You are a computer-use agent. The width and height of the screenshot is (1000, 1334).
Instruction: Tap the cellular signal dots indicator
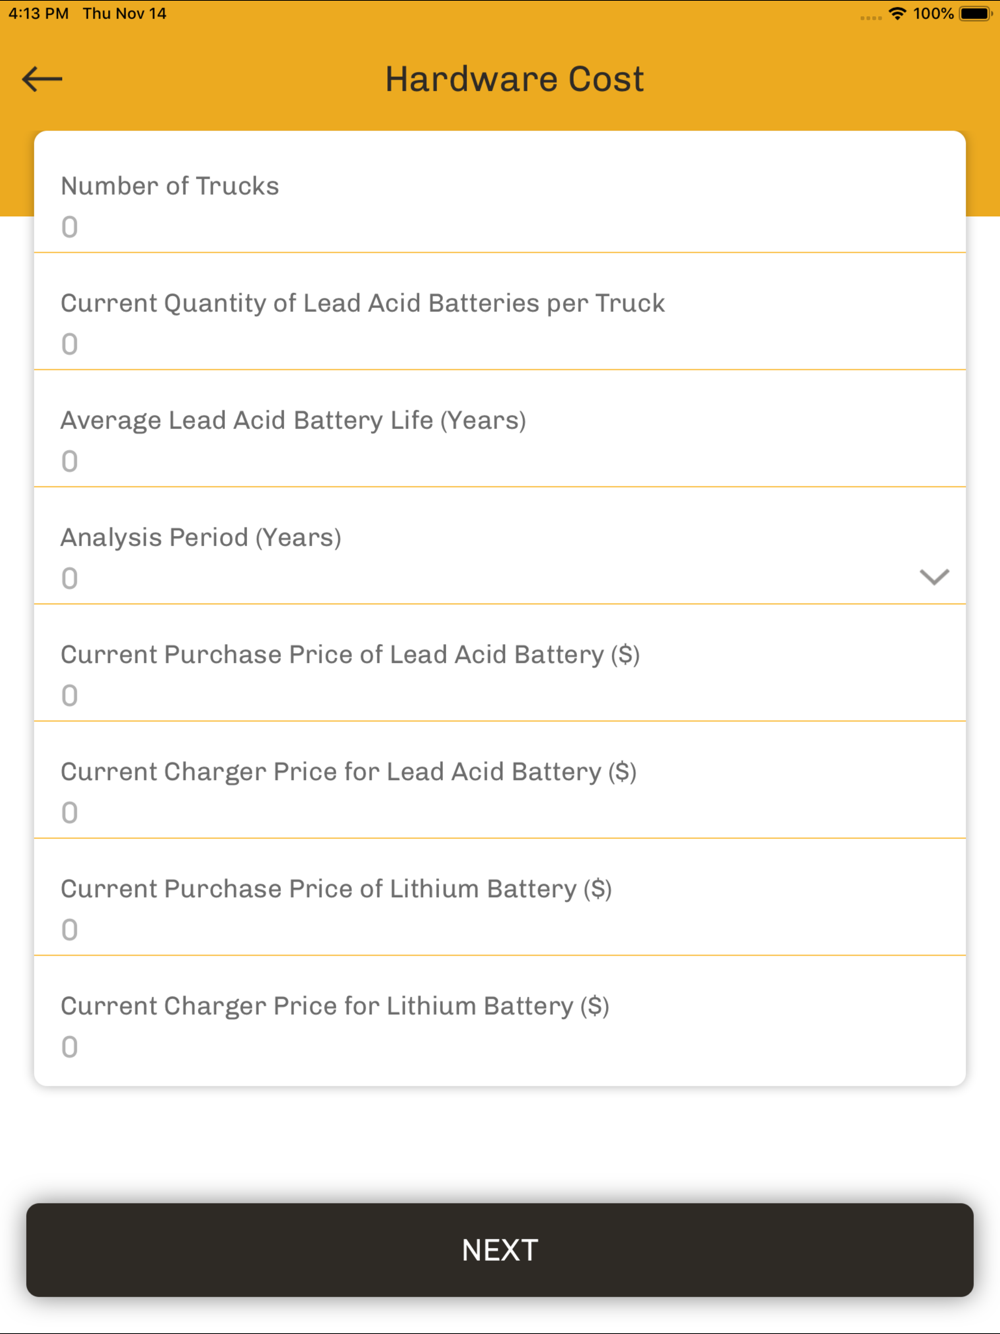tap(871, 17)
